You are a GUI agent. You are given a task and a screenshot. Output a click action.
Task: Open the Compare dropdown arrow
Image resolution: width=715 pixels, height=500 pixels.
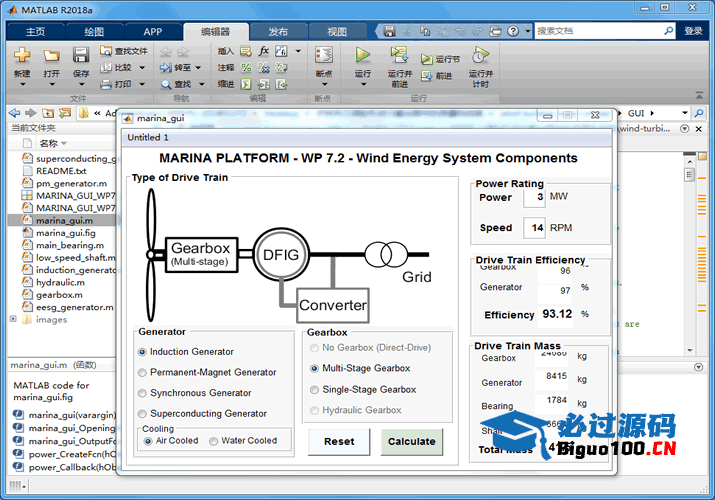pyautogui.click(x=142, y=67)
